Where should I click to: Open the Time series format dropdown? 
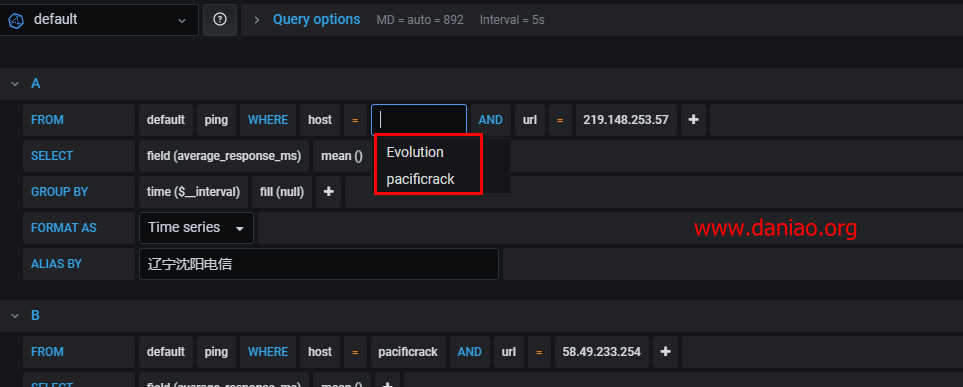click(197, 228)
